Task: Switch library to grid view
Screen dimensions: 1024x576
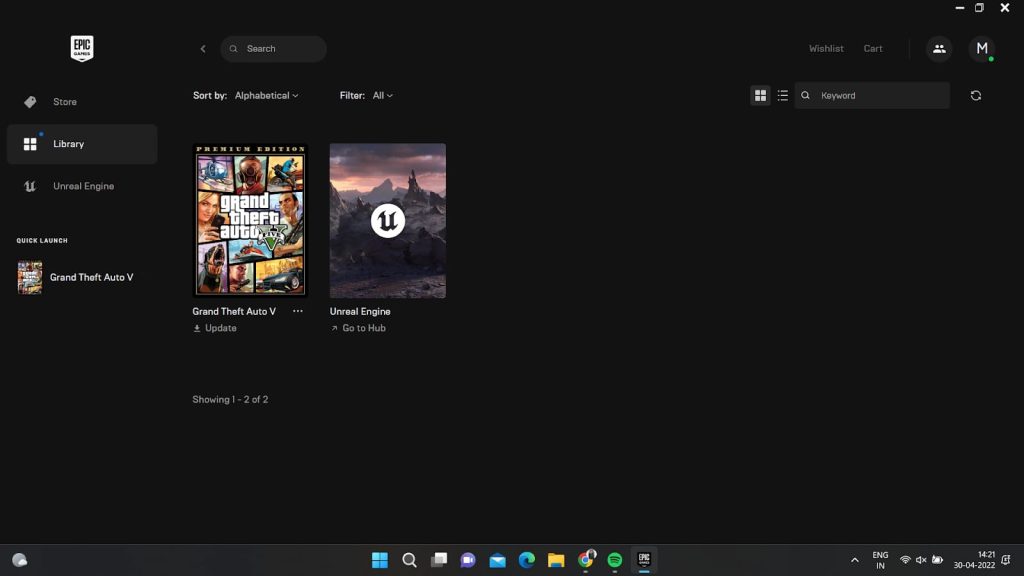Action: [760, 95]
